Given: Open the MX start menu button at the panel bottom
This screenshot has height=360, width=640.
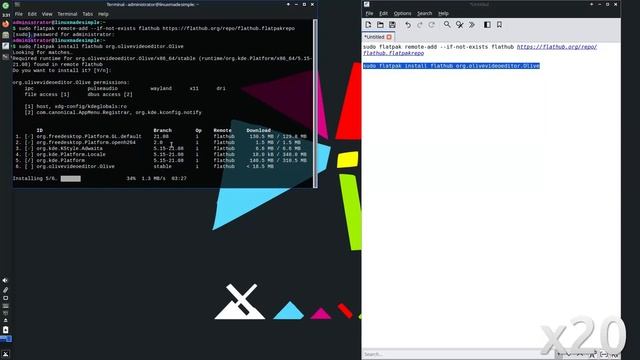Looking at the screenshot, I should (x=5, y=354).
